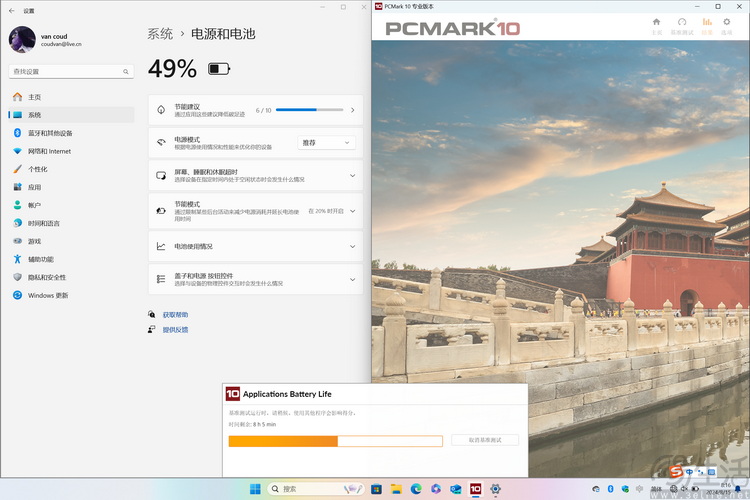Expand 盖子和电源按钮控件 section
Screen dimensions: 750x500
[352, 279]
